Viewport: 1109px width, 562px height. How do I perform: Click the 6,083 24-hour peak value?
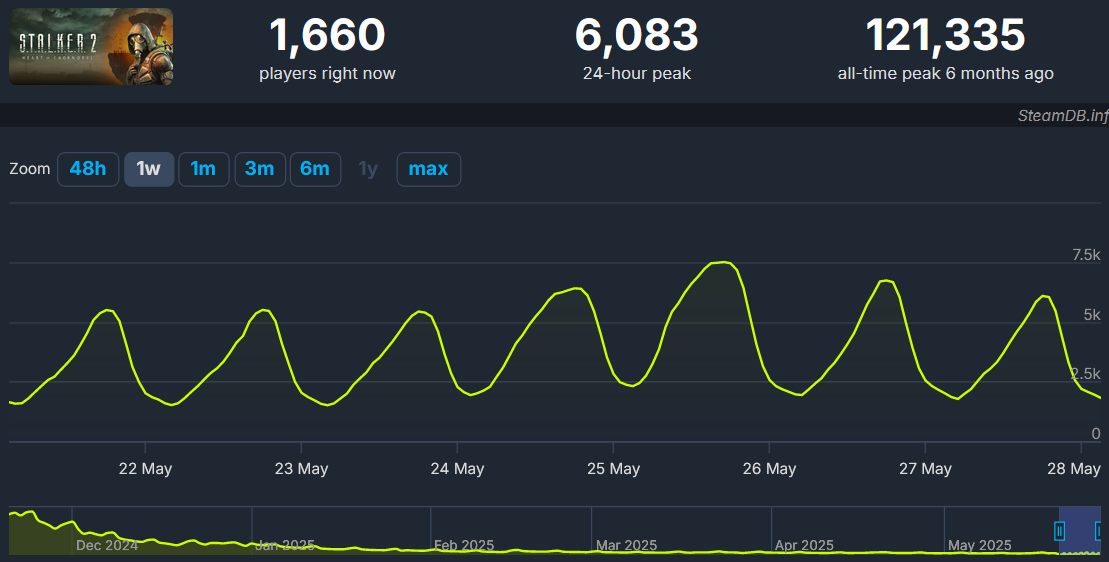(x=637, y=35)
